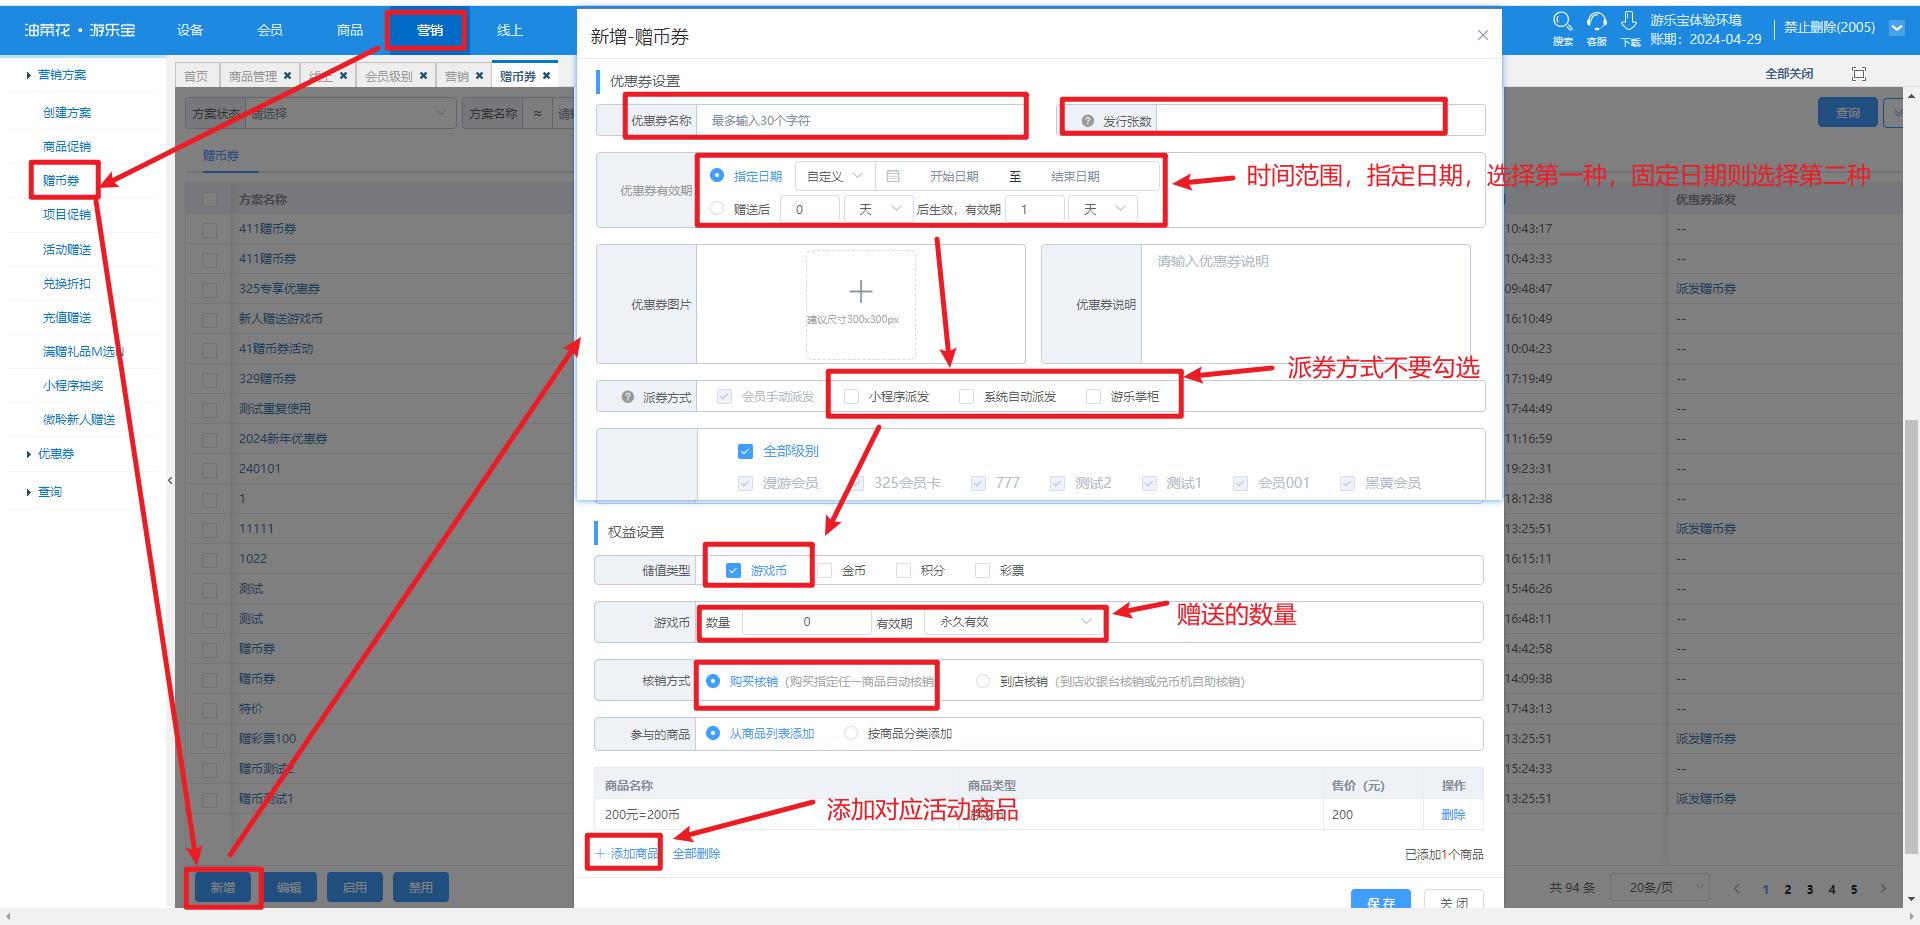Image resolution: width=1920 pixels, height=925 pixels.
Task: Check the 小程序派发 checkbox
Action: 851,396
